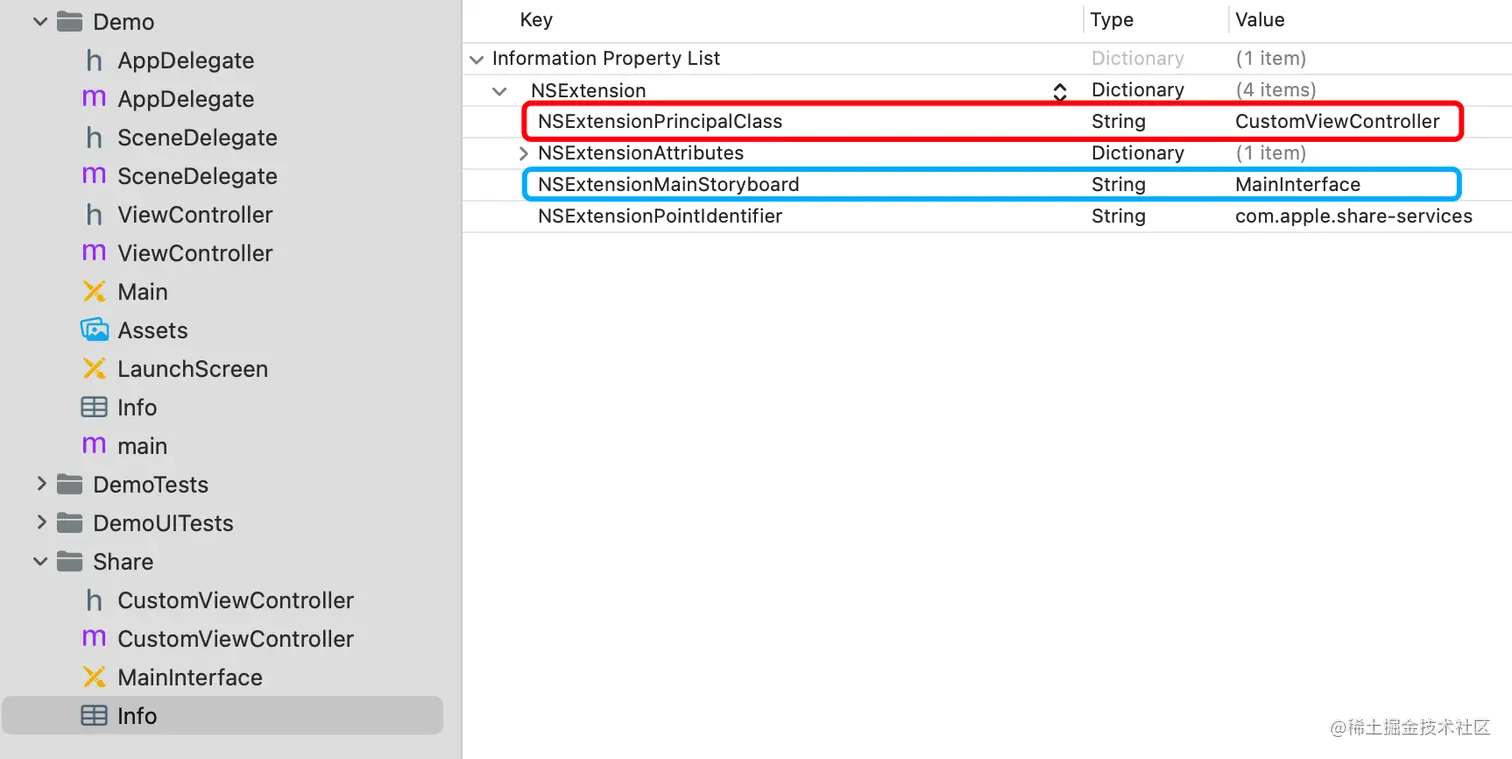Click the (1 item) value for NSExtensionAttributes

1271,153
